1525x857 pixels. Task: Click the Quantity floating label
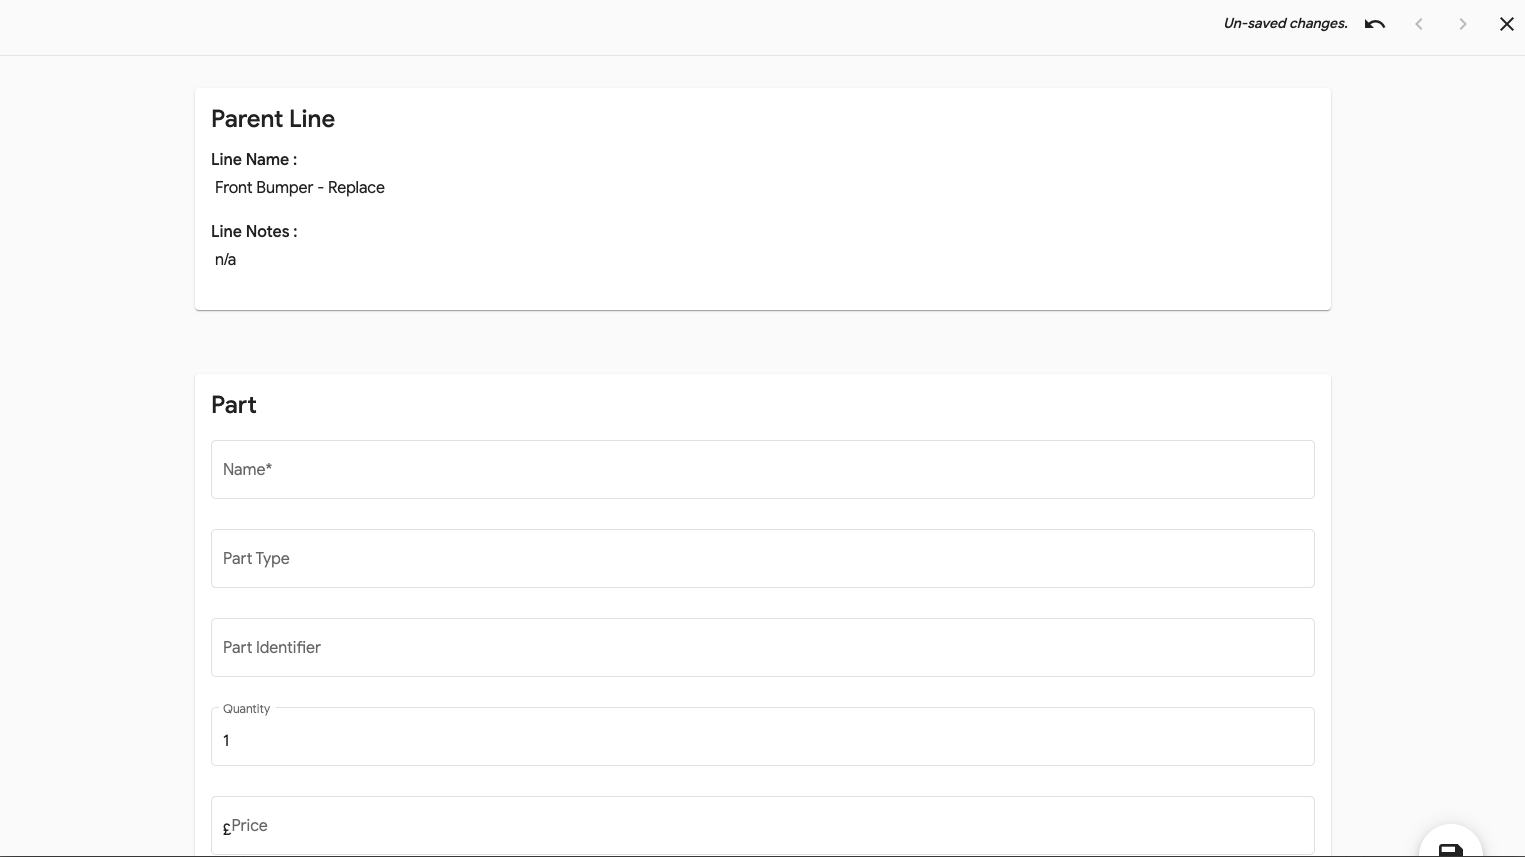coord(247,709)
